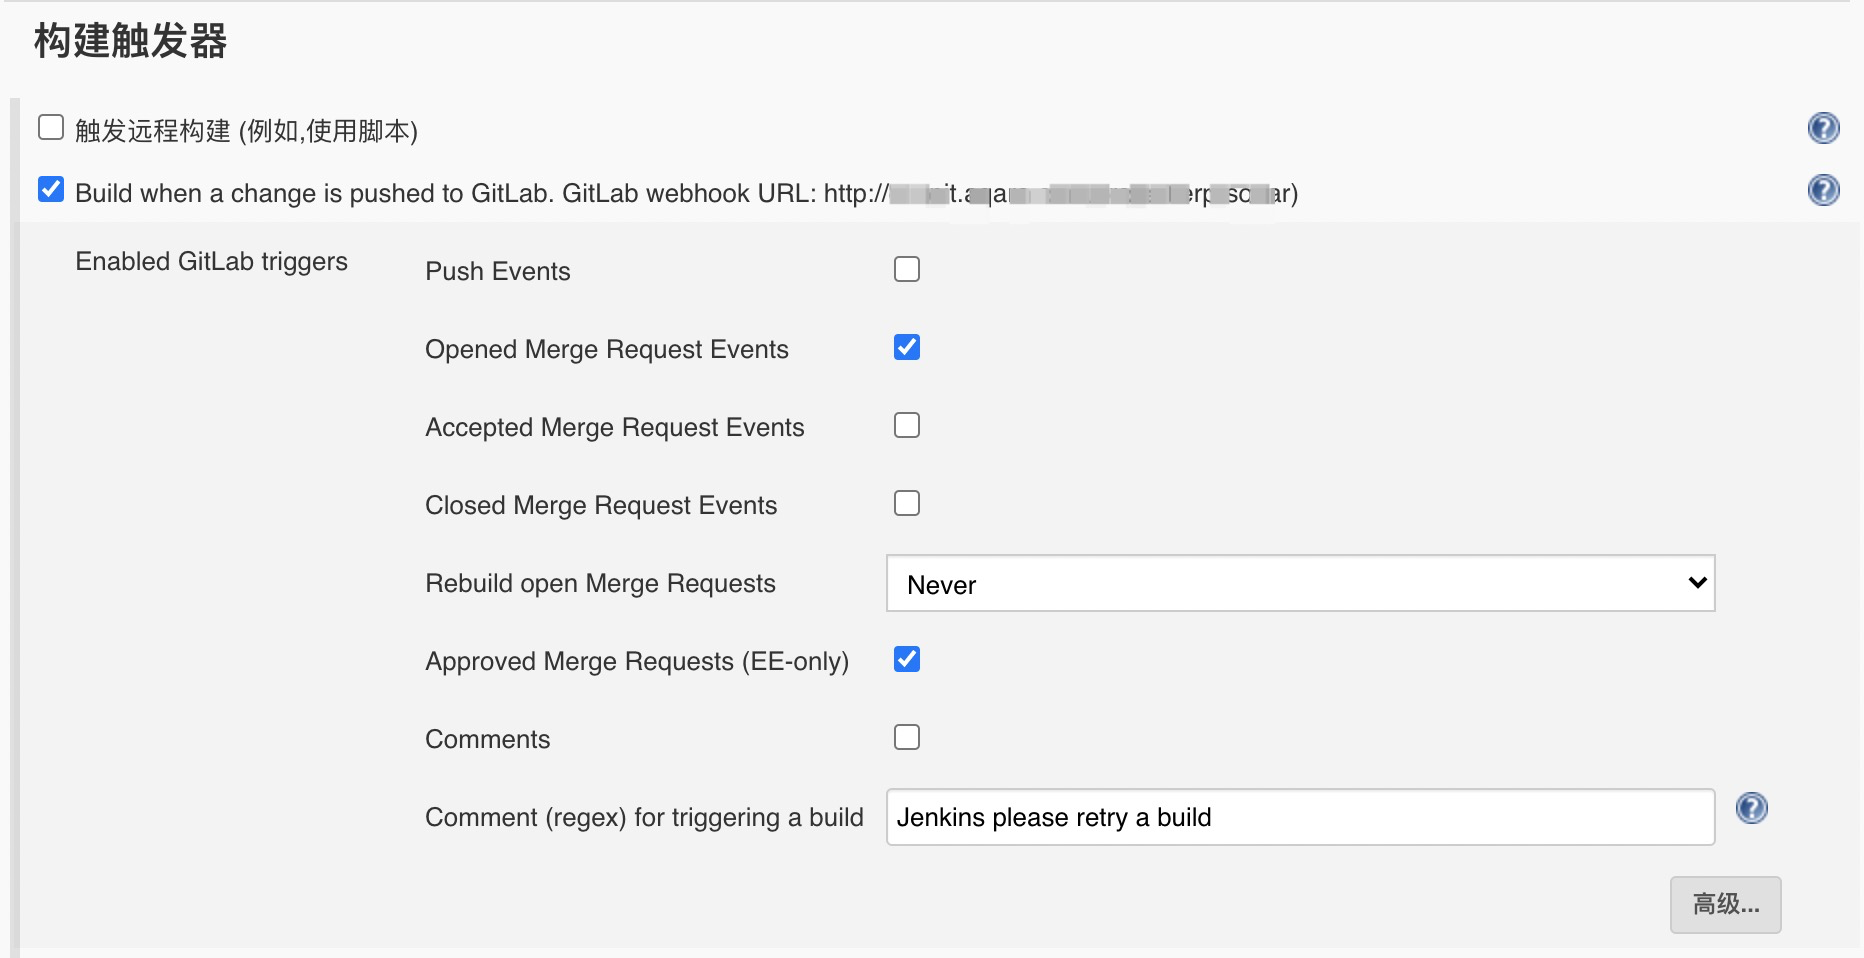1864x958 pixels.
Task: Enable the remote build trigger checkbox
Action: tap(51, 128)
